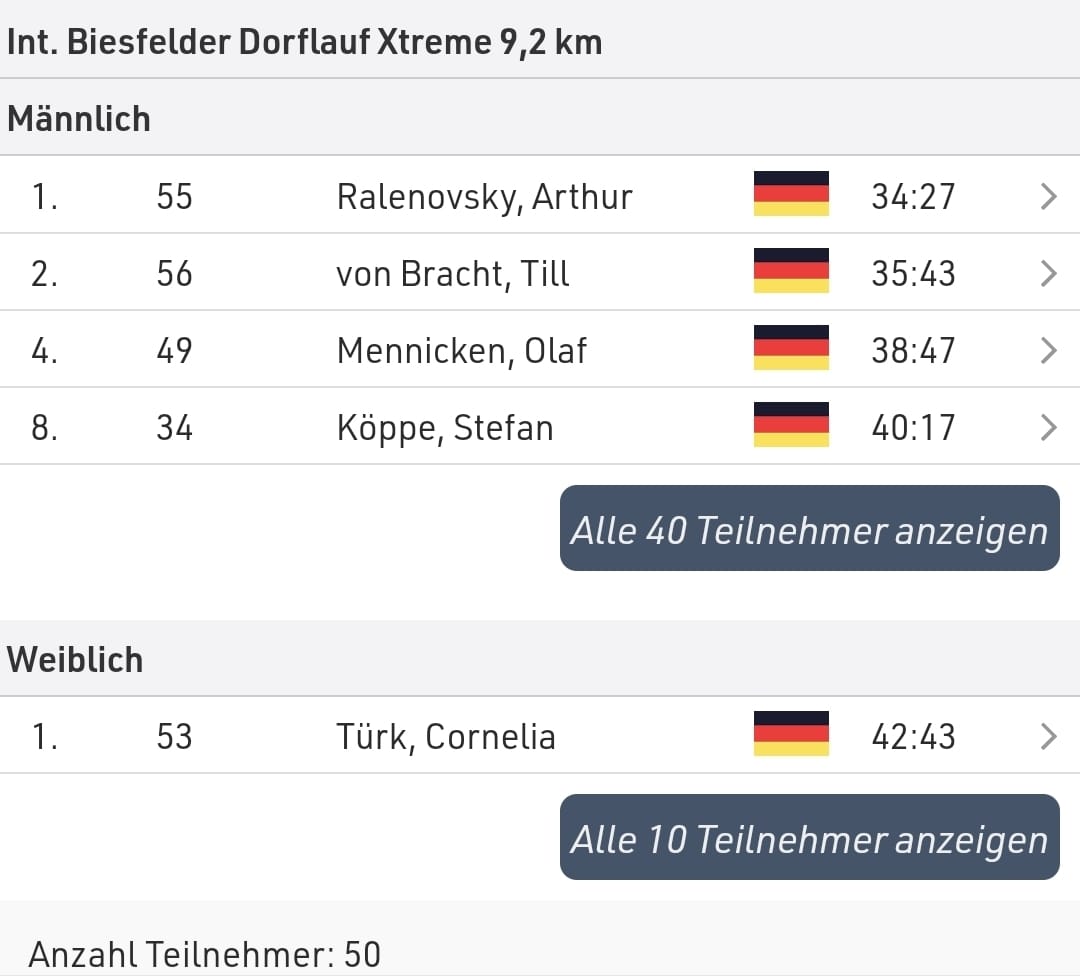Open details chevron for Mennicken, Olaf
1080x976 pixels.
(x=1048, y=351)
